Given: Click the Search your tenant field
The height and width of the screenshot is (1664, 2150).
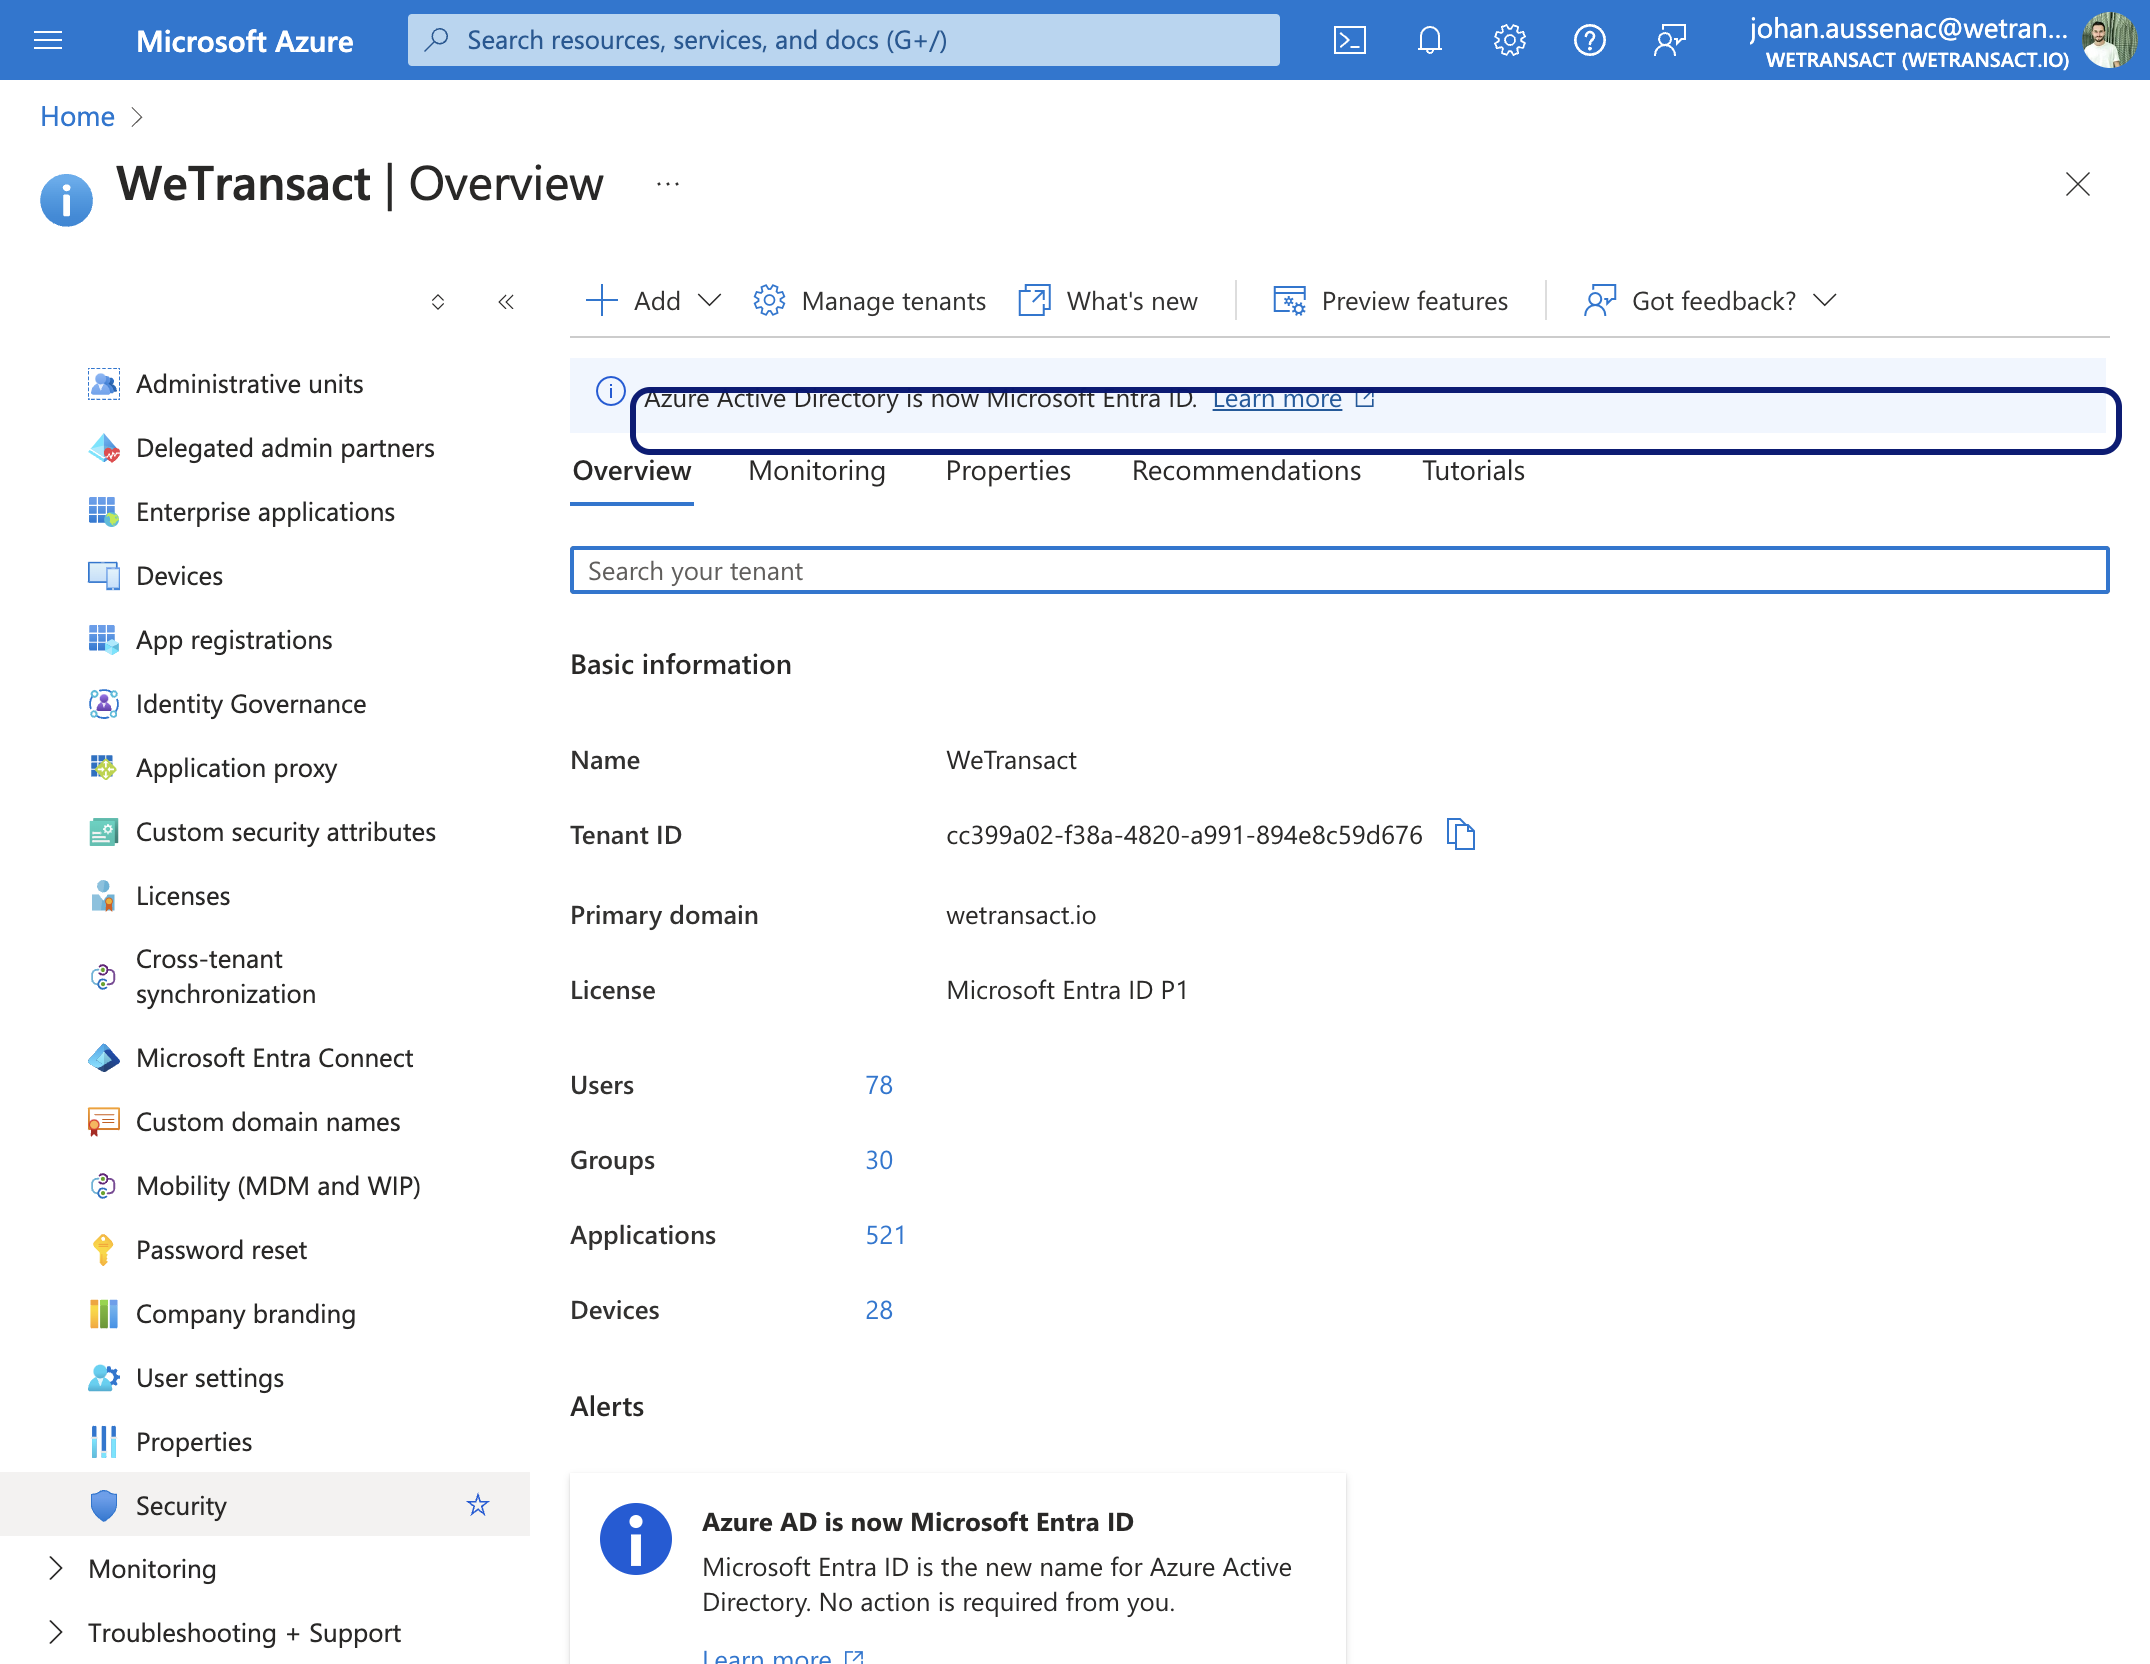Looking at the screenshot, I should pyautogui.click(x=1339, y=570).
